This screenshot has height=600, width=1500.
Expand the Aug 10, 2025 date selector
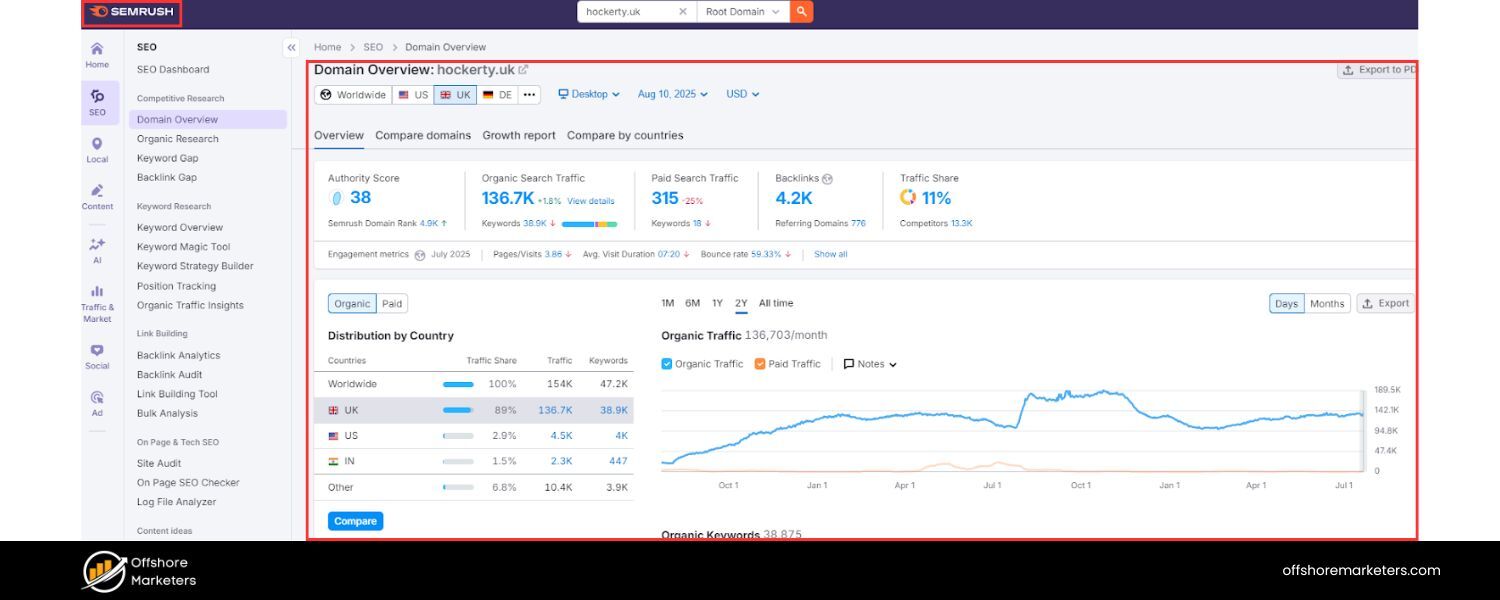pyautogui.click(x=673, y=94)
